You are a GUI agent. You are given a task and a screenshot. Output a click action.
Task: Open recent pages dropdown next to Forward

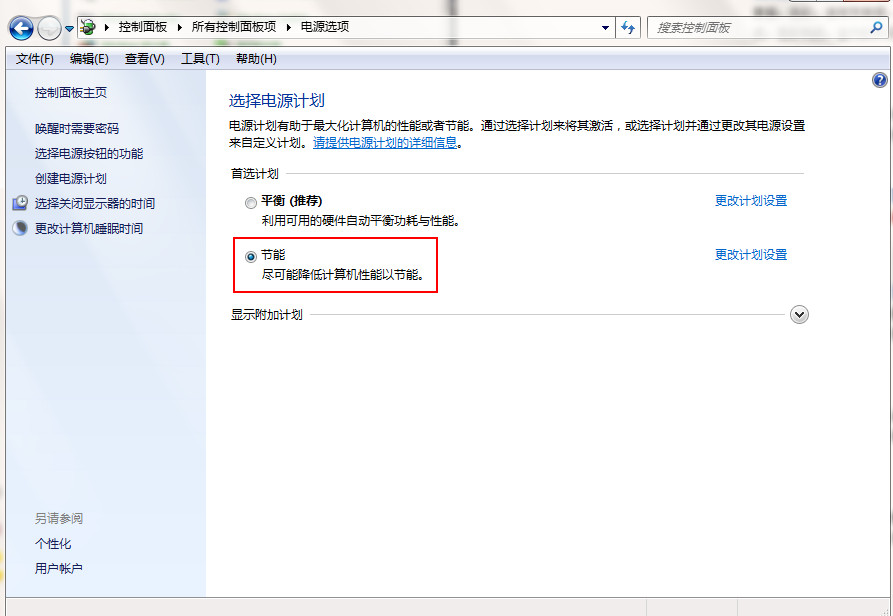(69, 29)
